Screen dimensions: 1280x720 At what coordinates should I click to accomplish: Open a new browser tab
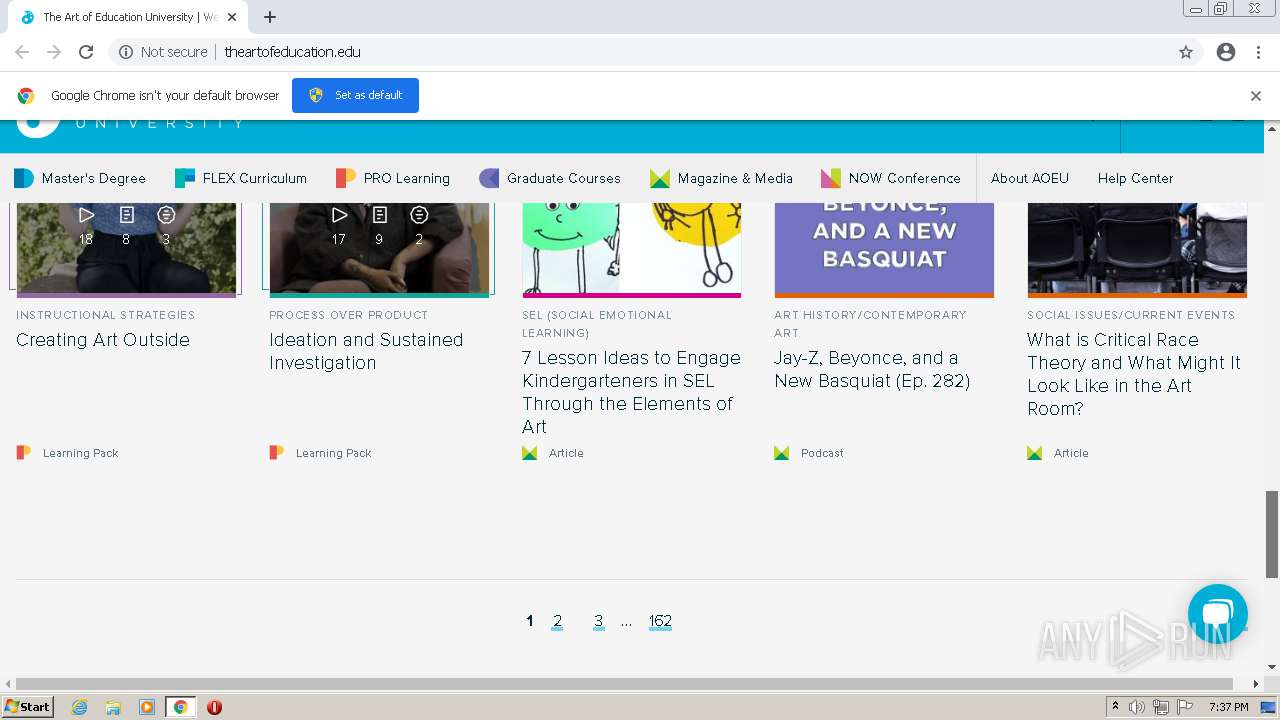pyautogui.click(x=270, y=17)
